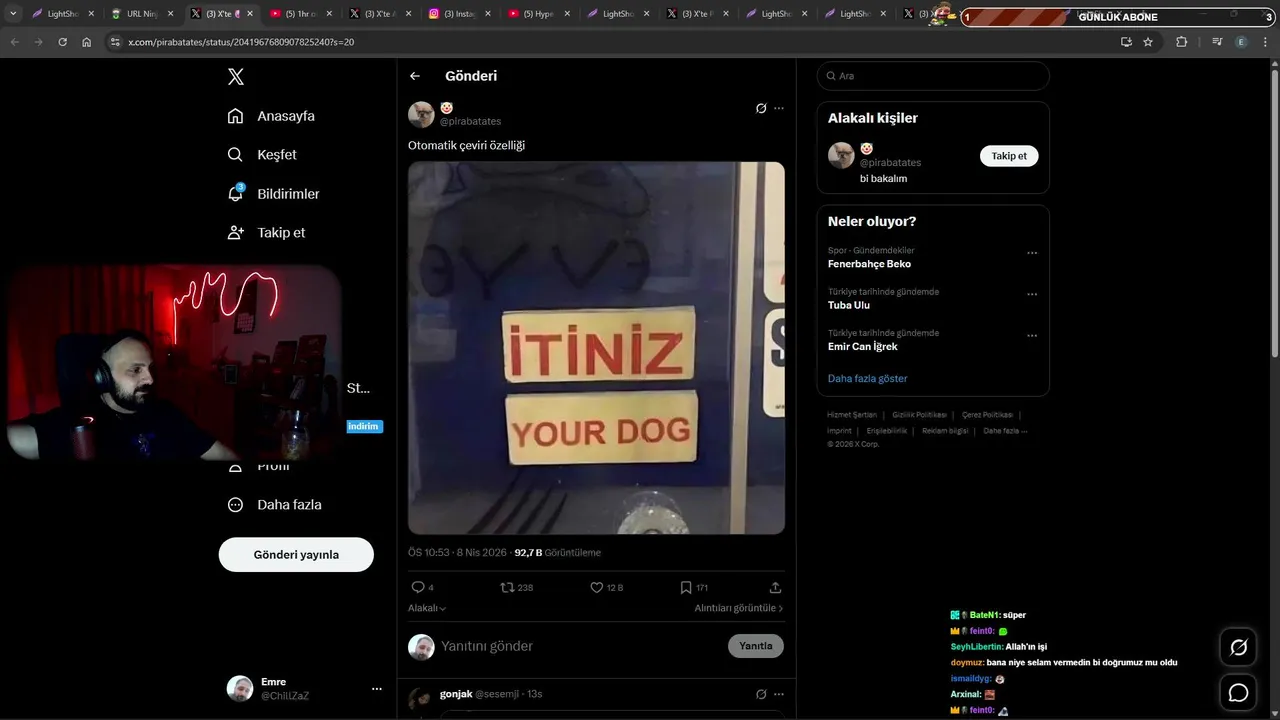Switch to the (5) Hype YouTube tab

538,14
